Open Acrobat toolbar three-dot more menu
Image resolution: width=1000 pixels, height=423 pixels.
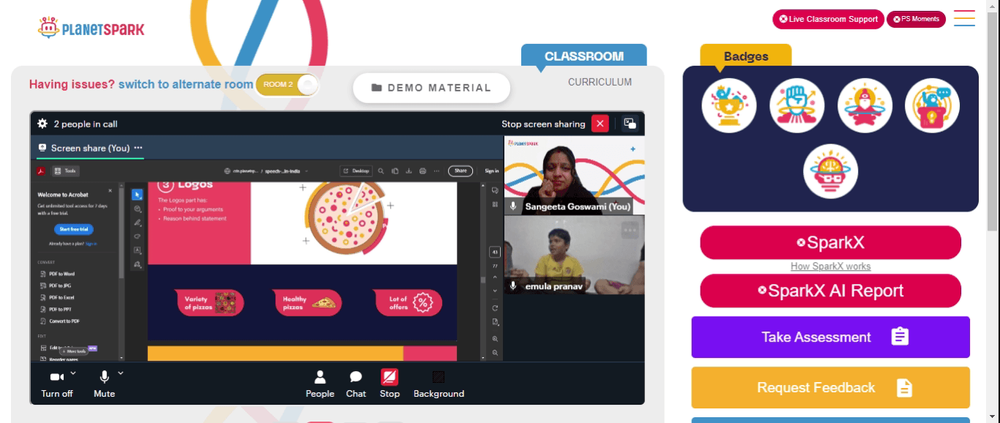click(437, 171)
